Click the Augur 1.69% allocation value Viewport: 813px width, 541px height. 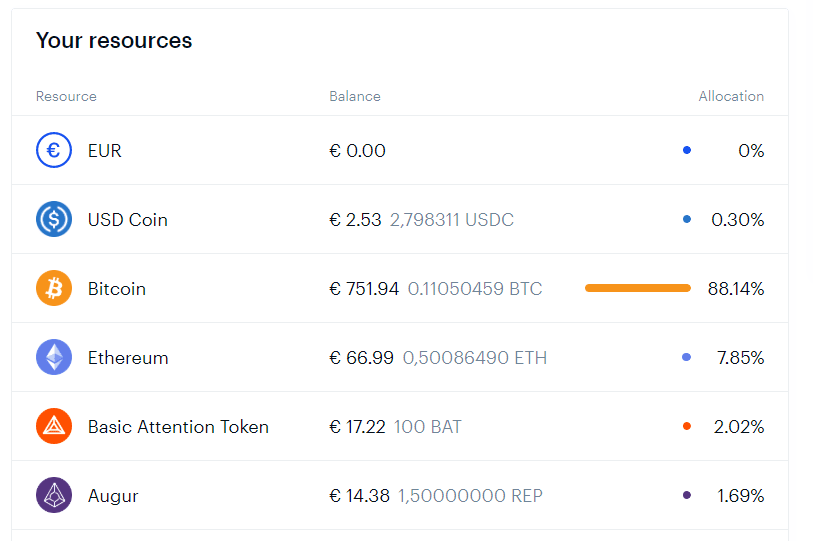(740, 496)
